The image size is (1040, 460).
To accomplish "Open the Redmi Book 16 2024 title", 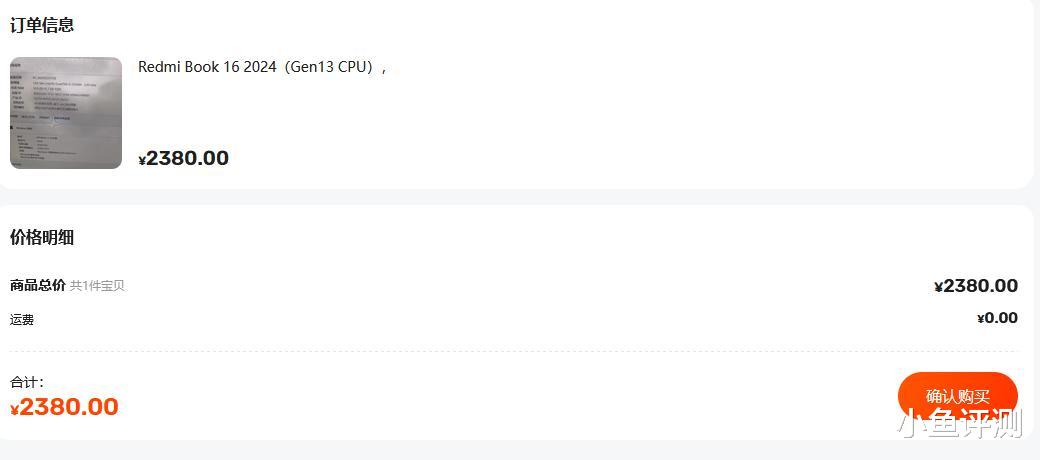I will tap(207, 67).
